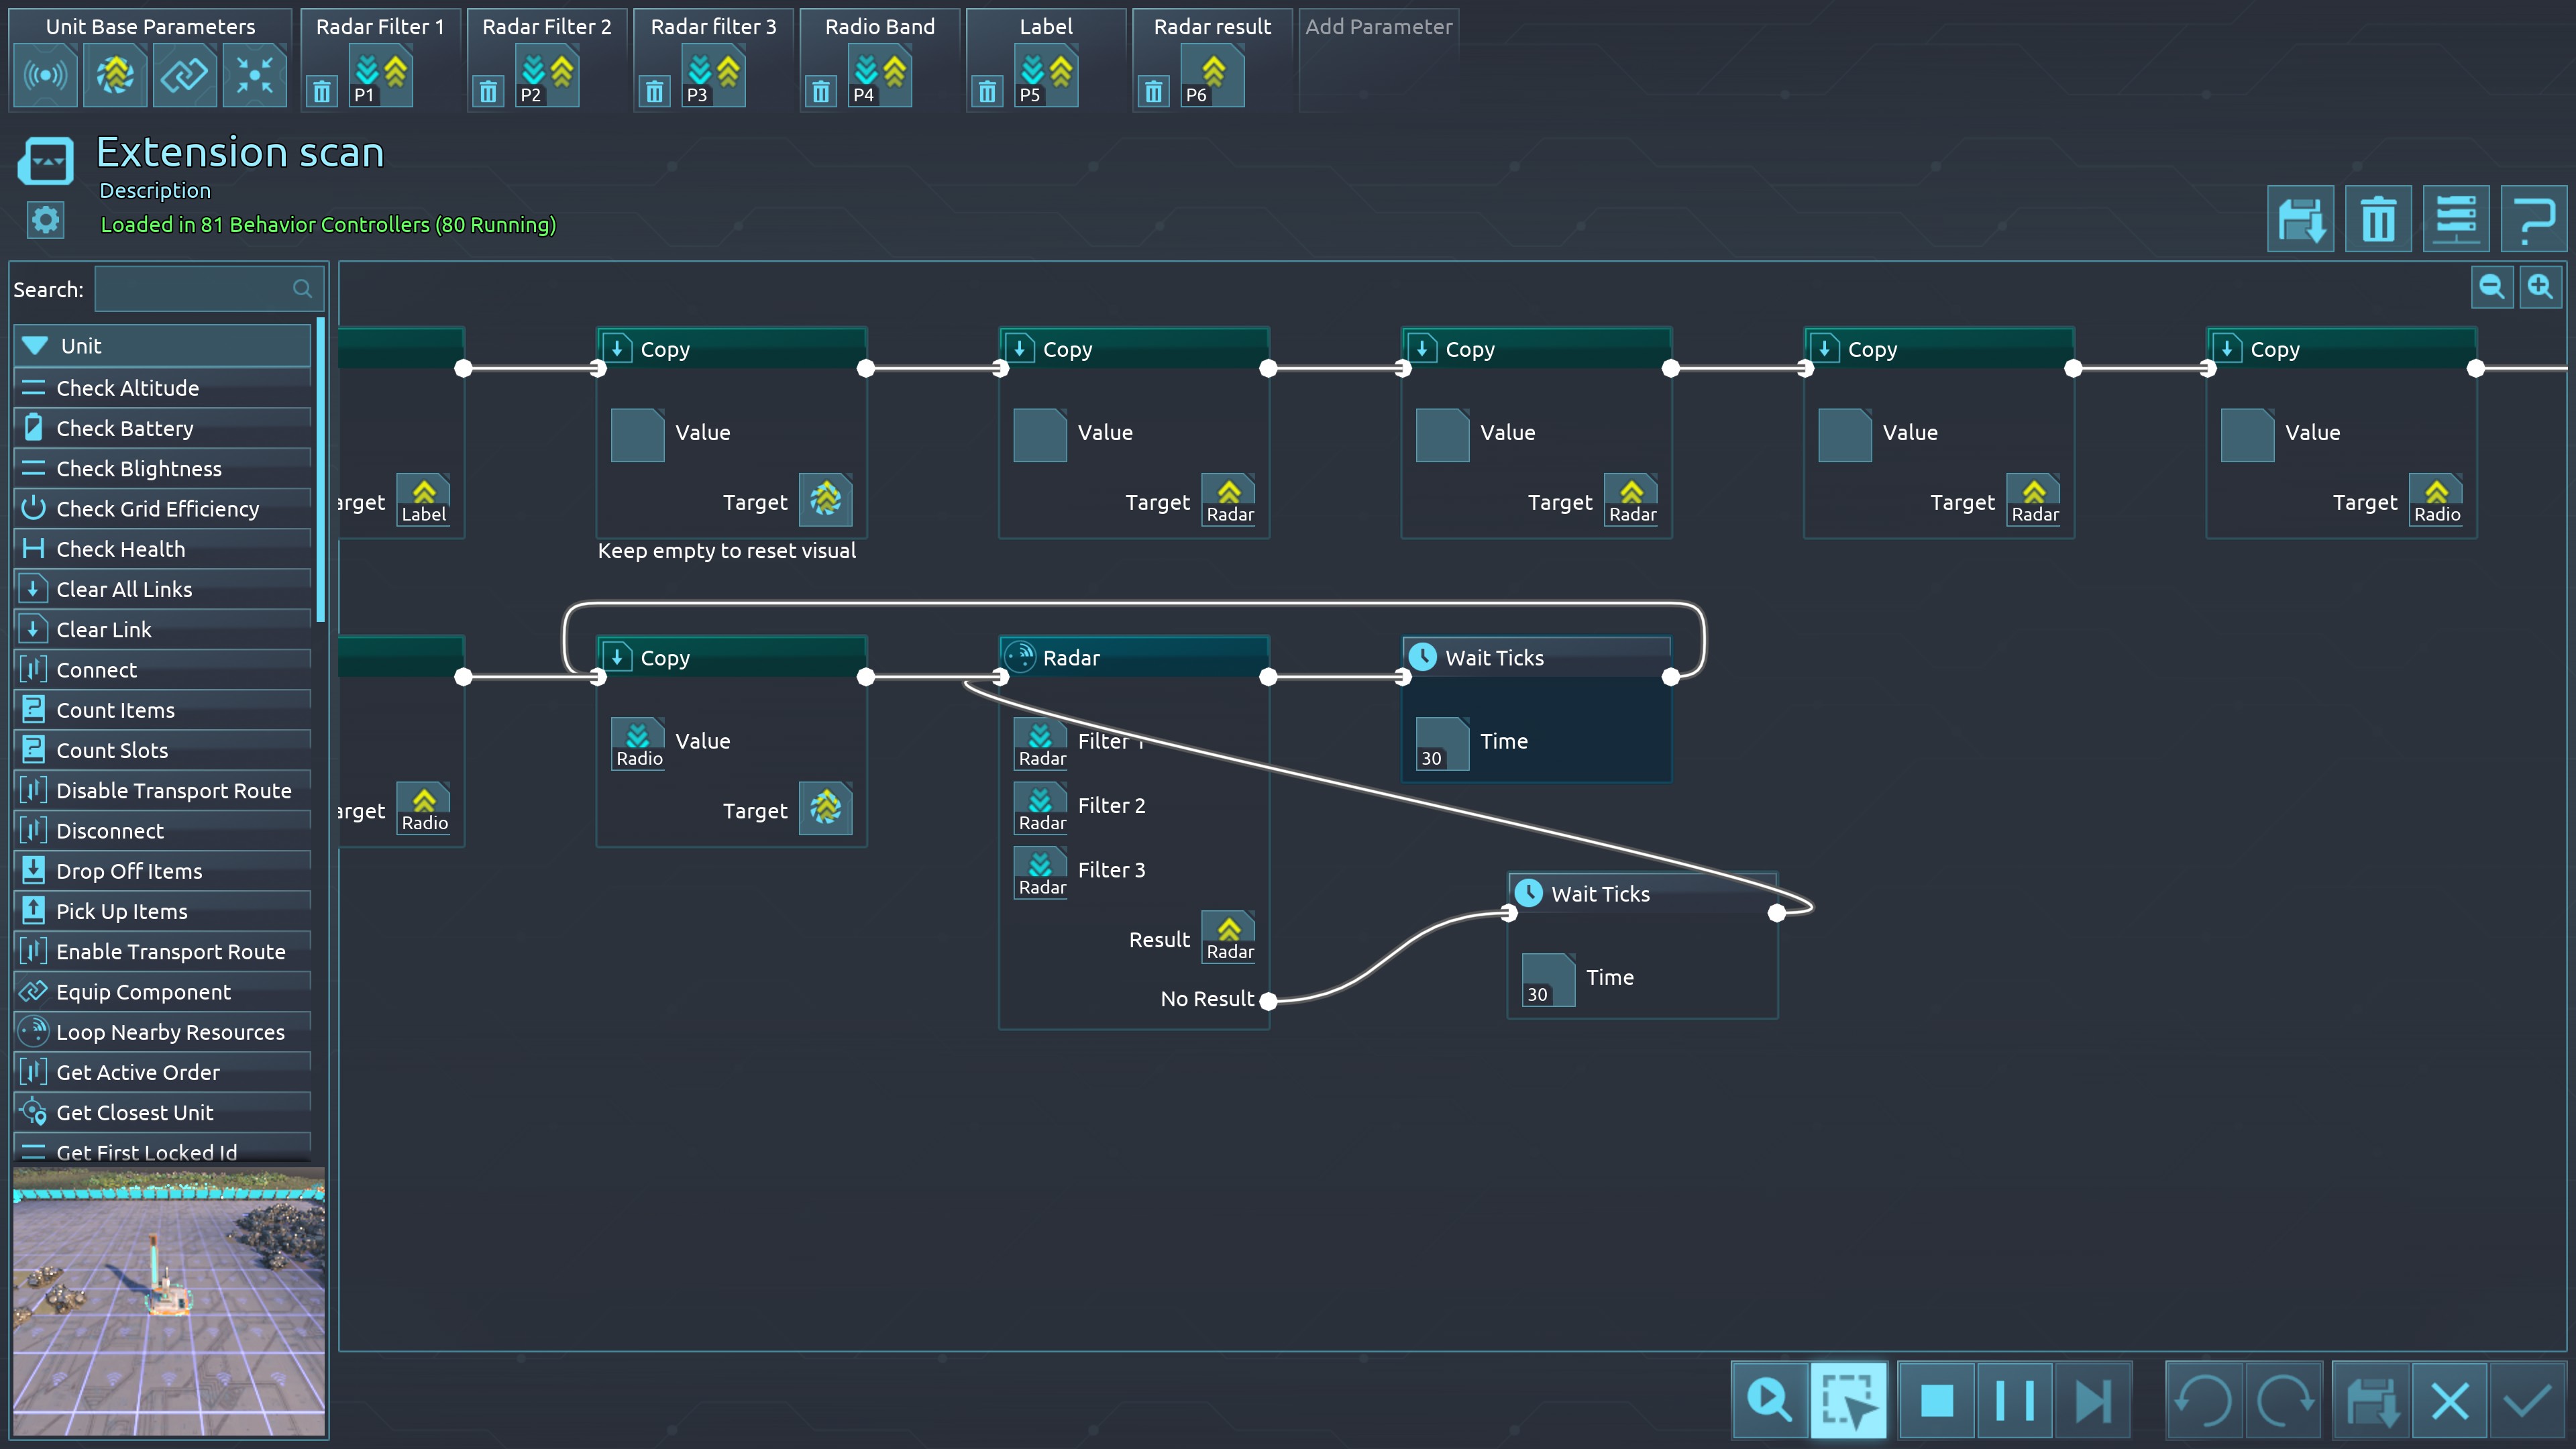This screenshot has height=1449, width=2576.
Task: Delete the Radar Filter 1 parameter
Action: [321, 92]
